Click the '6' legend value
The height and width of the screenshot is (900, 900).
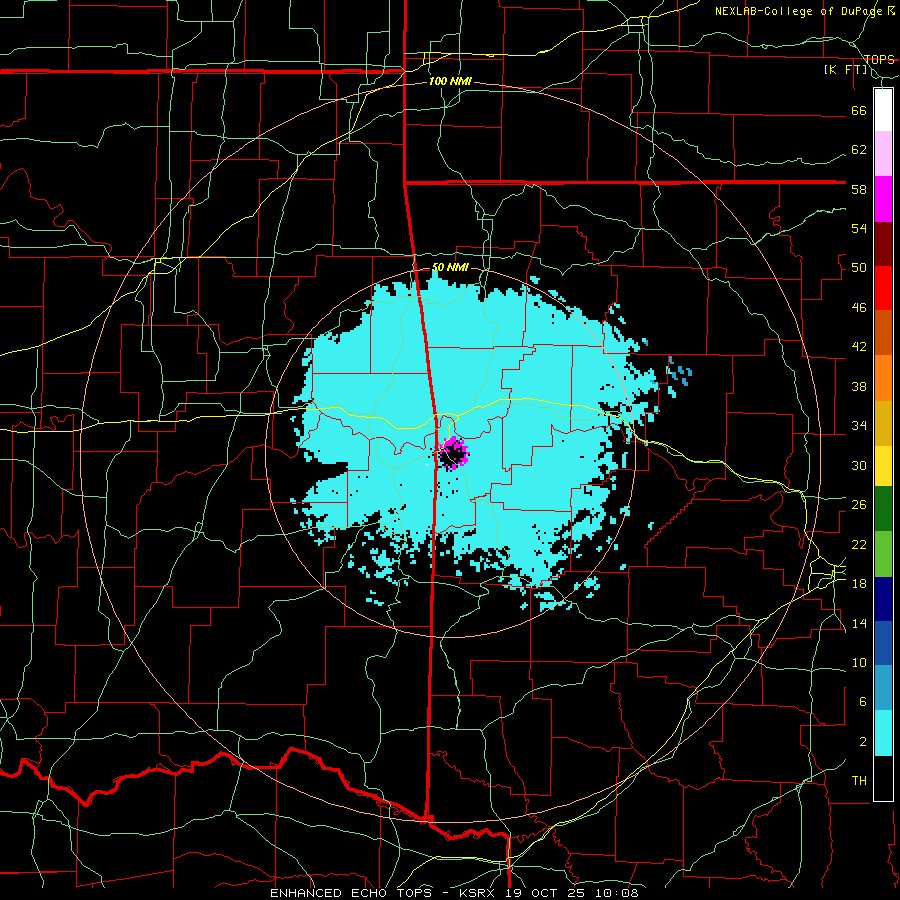point(863,702)
